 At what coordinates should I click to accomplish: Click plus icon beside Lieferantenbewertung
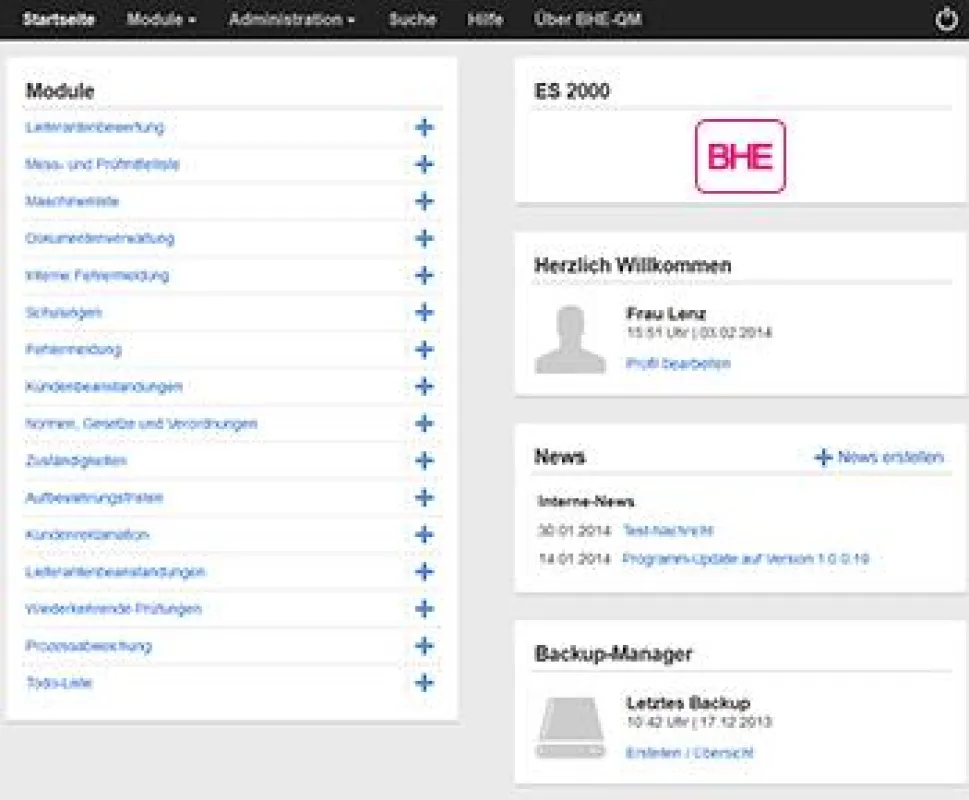pyautogui.click(x=424, y=127)
